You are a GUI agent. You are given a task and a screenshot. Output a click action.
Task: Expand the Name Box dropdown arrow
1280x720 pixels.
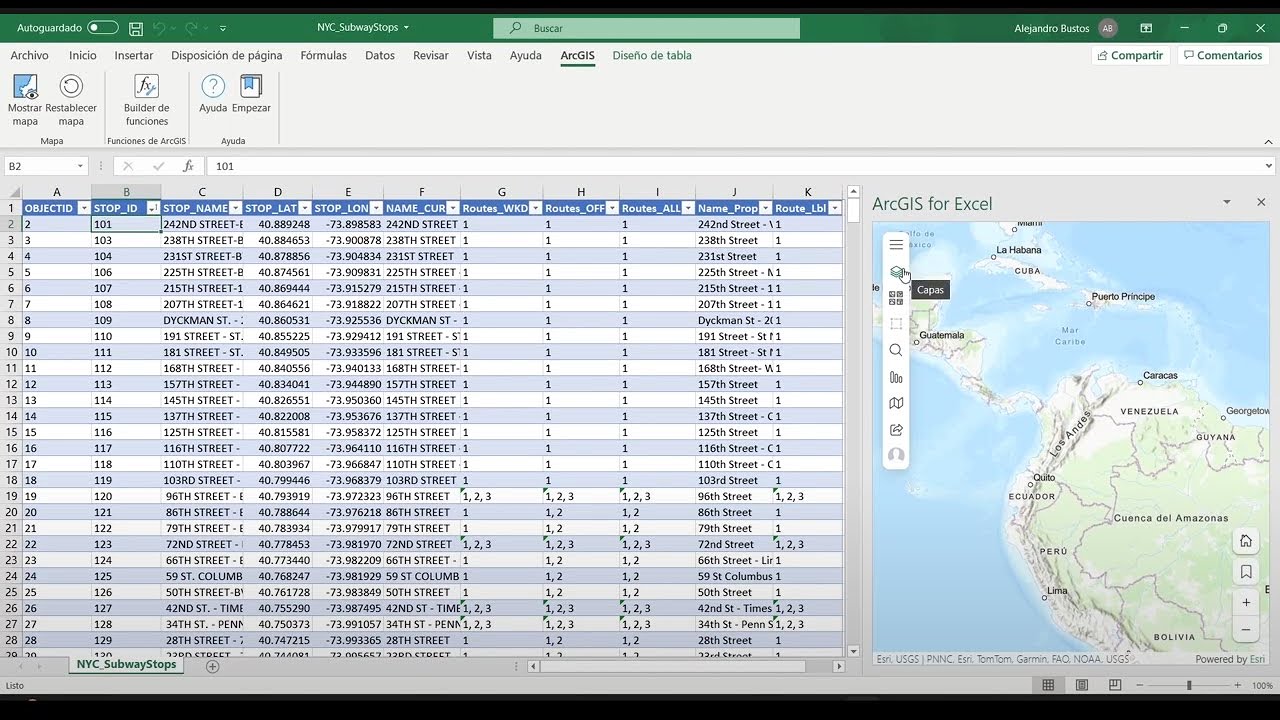coord(80,166)
